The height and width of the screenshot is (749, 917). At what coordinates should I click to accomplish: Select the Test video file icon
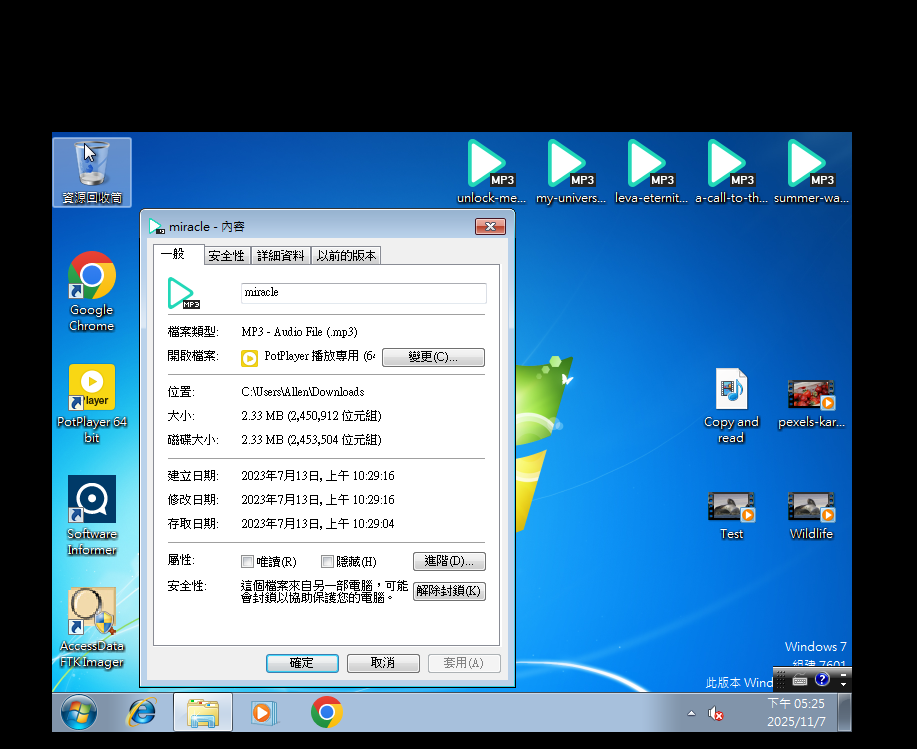[731, 516]
